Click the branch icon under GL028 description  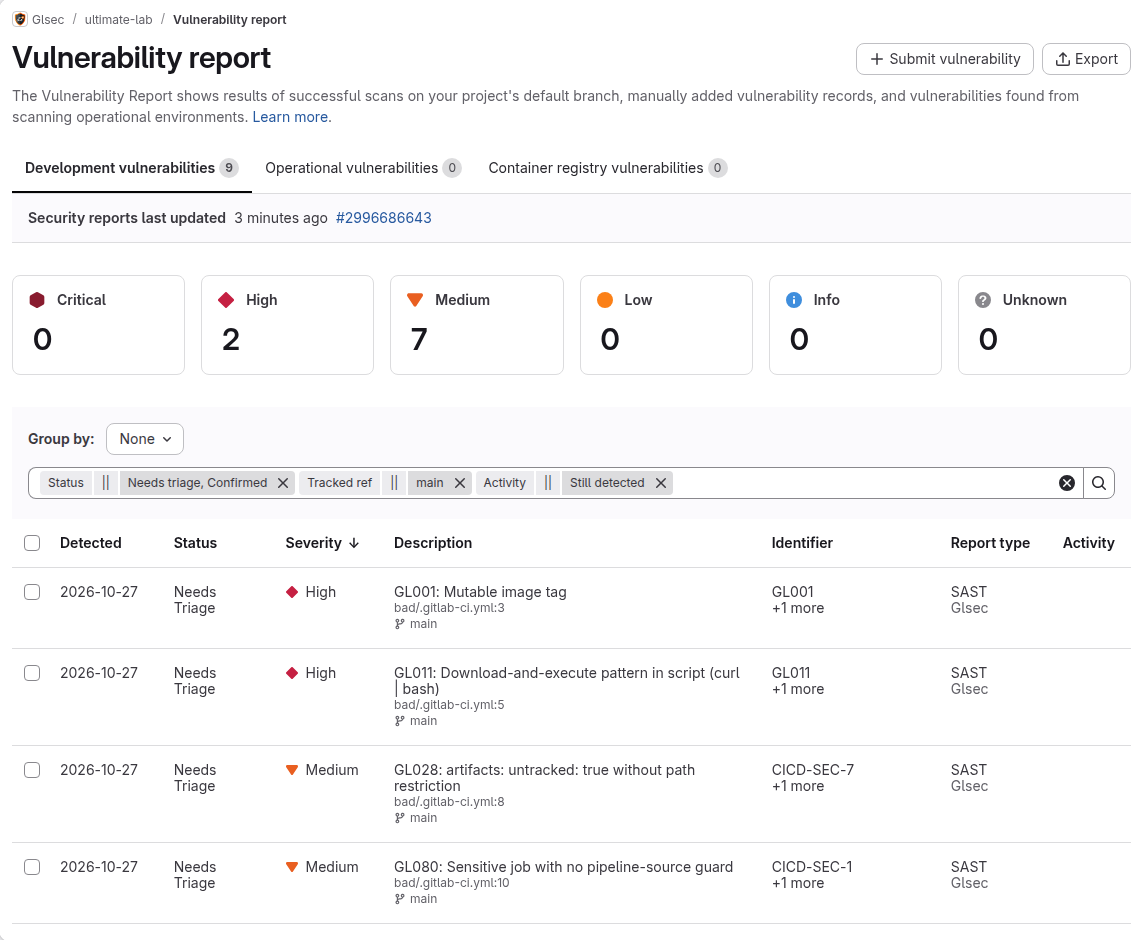pos(399,818)
